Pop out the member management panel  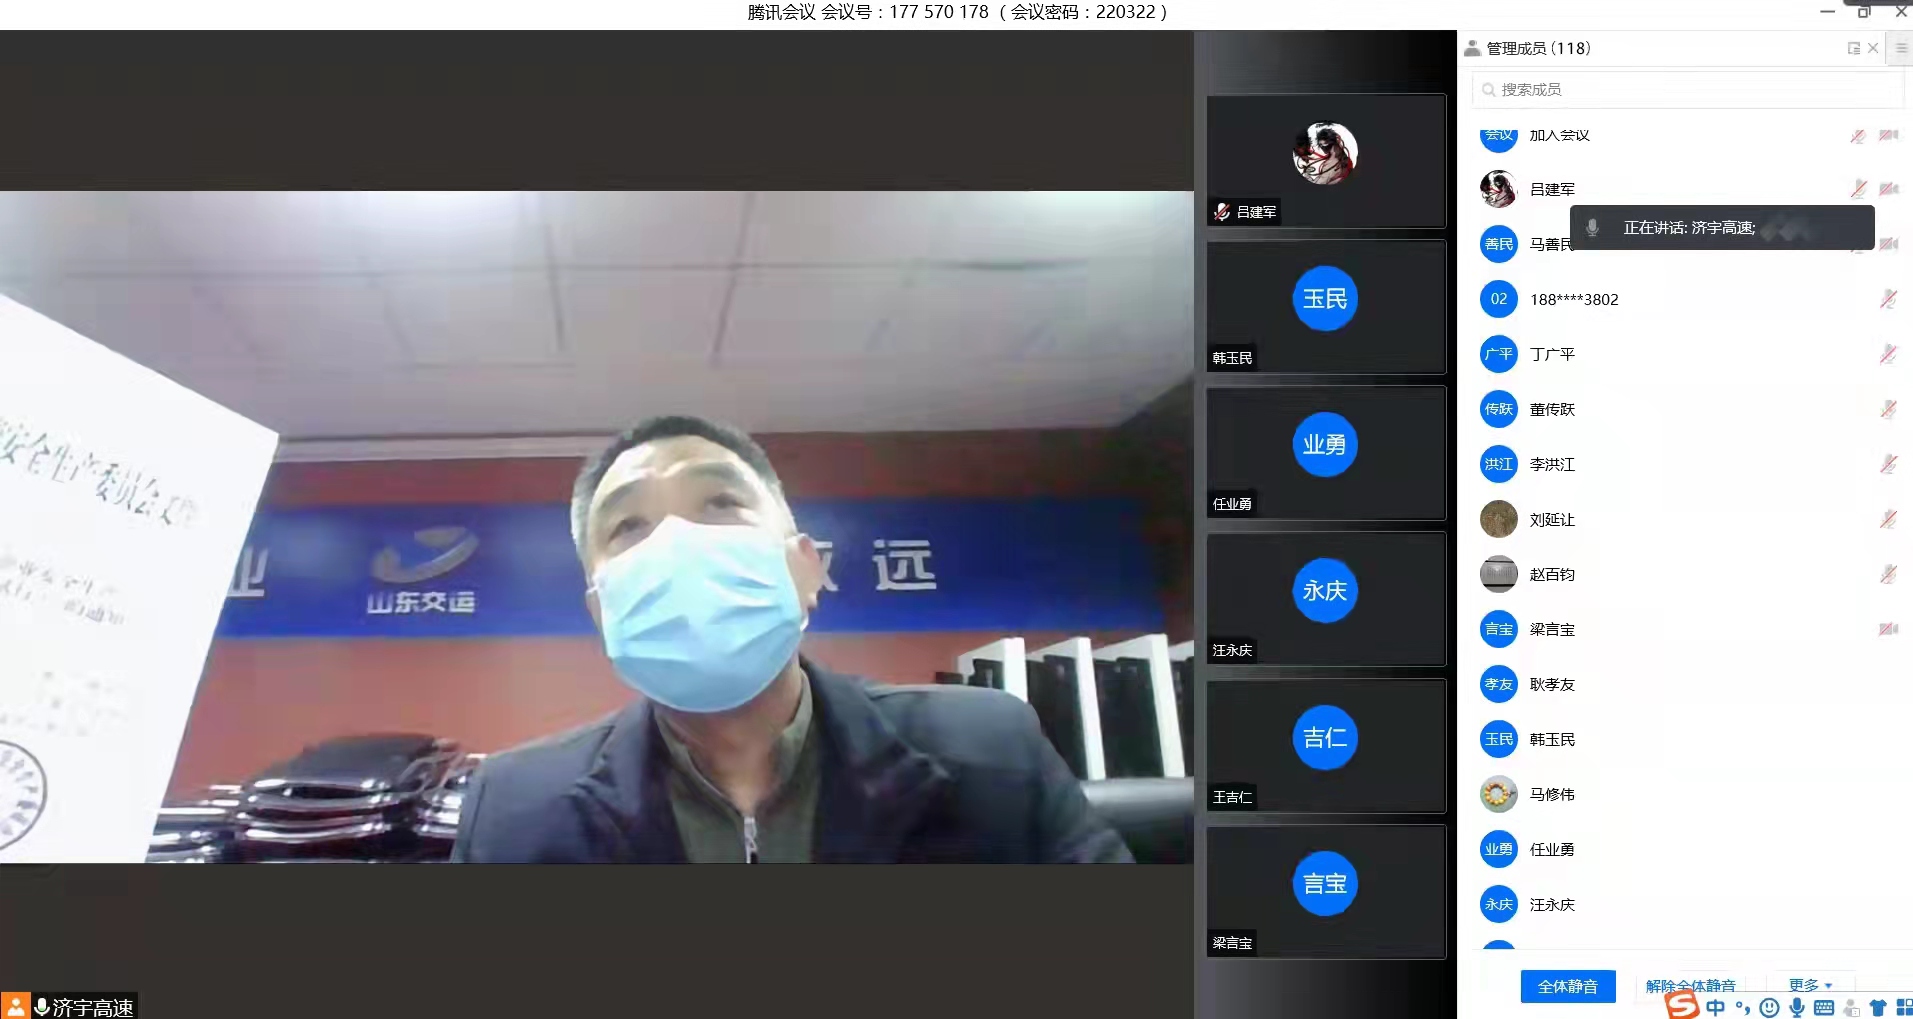click(1853, 48)
